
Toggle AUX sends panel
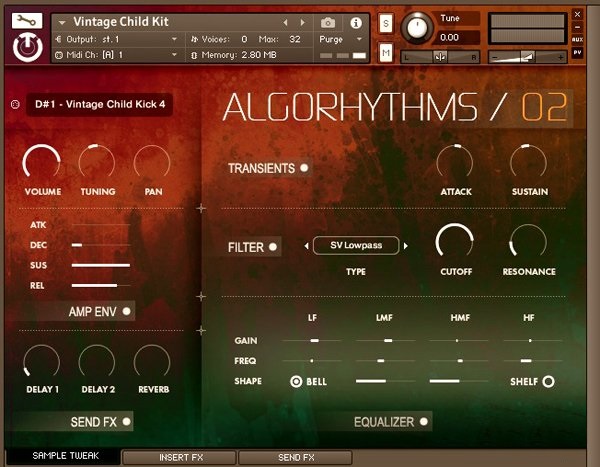577,39
